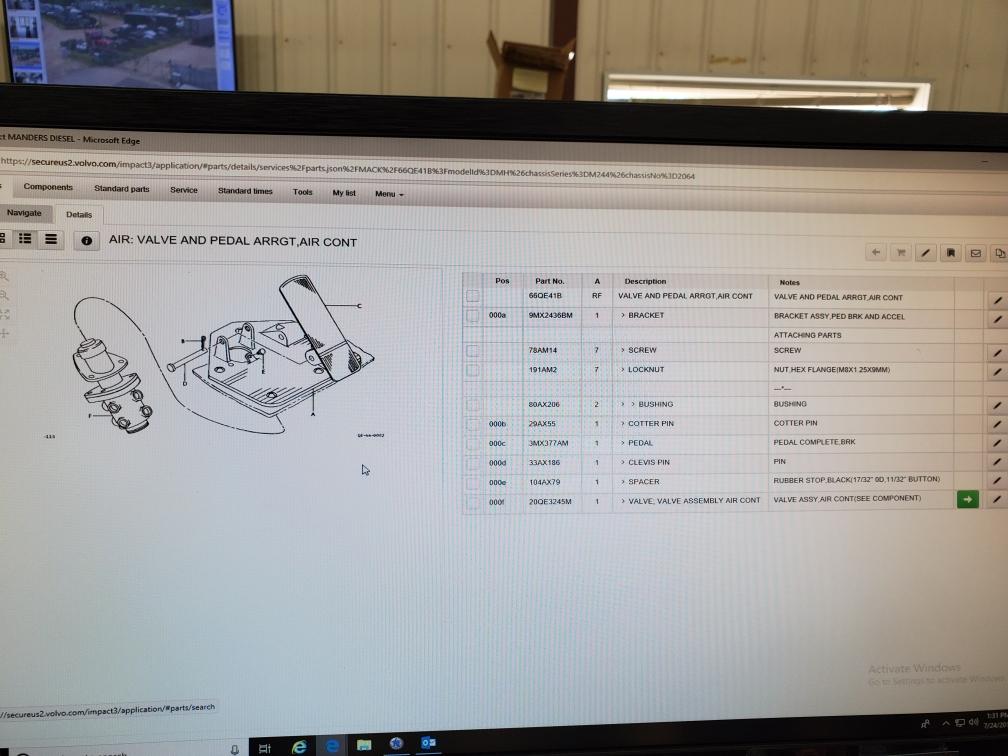
Task: Open the shopping cart toolbar icon
Action: 901,253
